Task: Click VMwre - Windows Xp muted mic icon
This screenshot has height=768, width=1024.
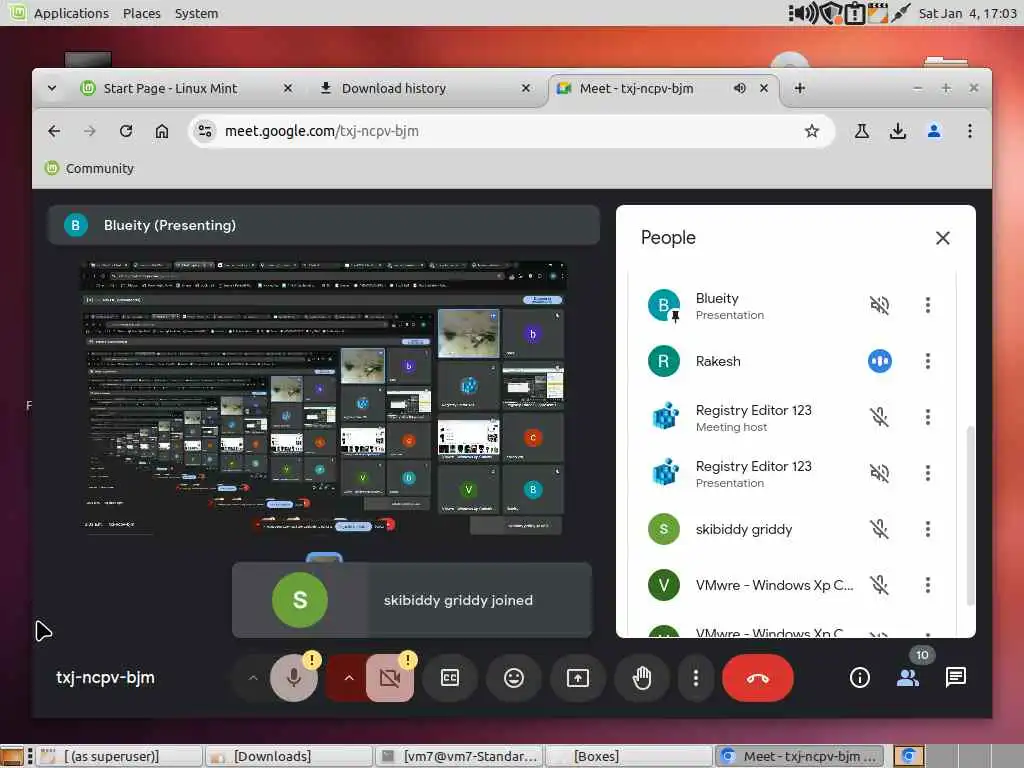Action: pyautogui.click(x=880, y=585)
